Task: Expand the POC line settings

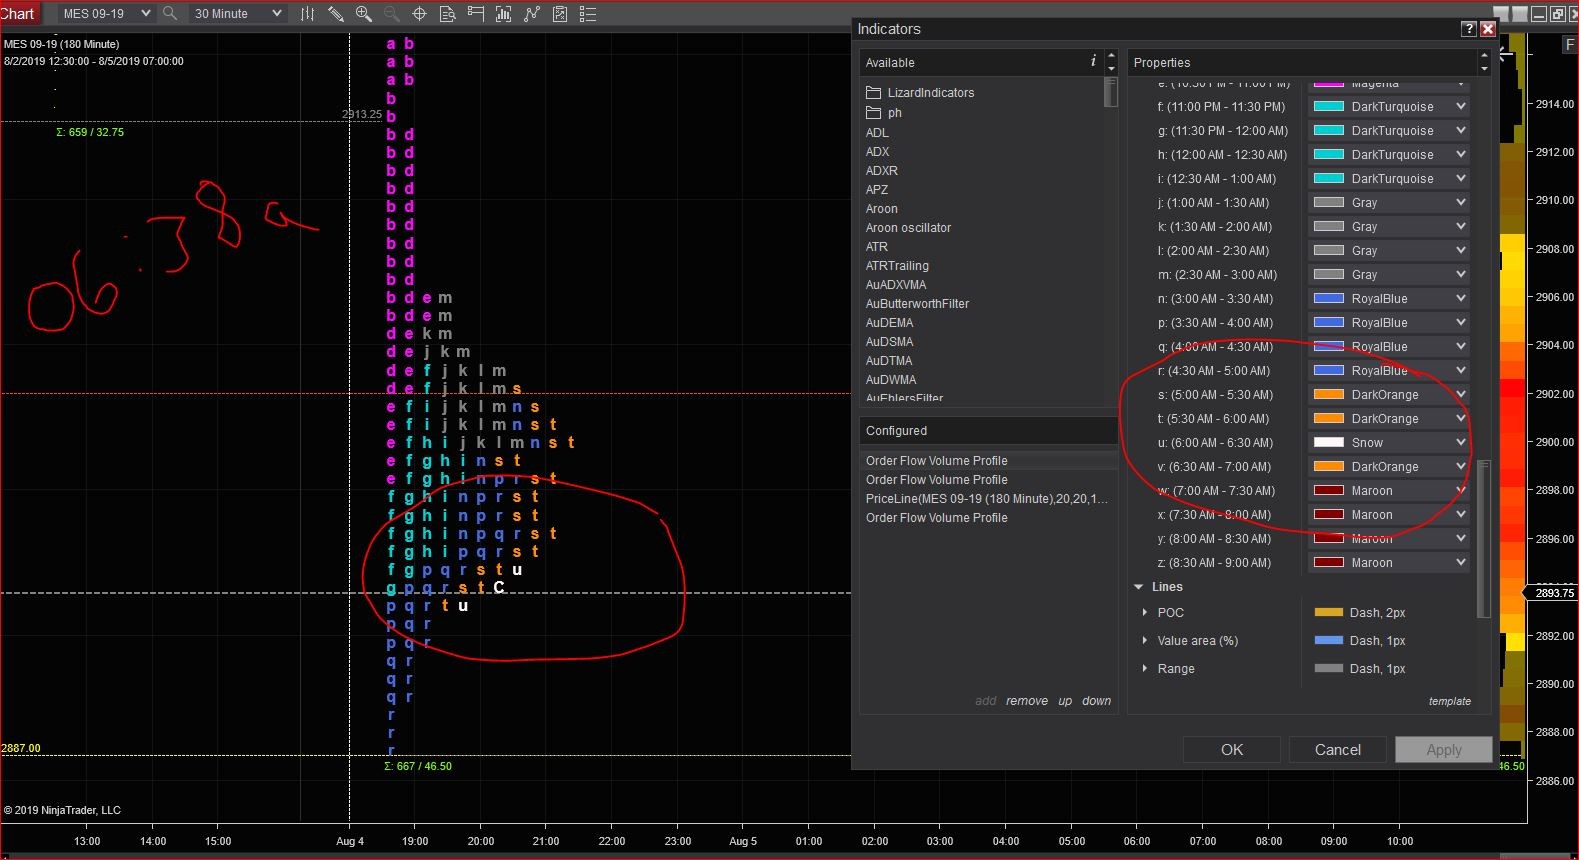Action: pyautogui.click(x=1145, y=613)
